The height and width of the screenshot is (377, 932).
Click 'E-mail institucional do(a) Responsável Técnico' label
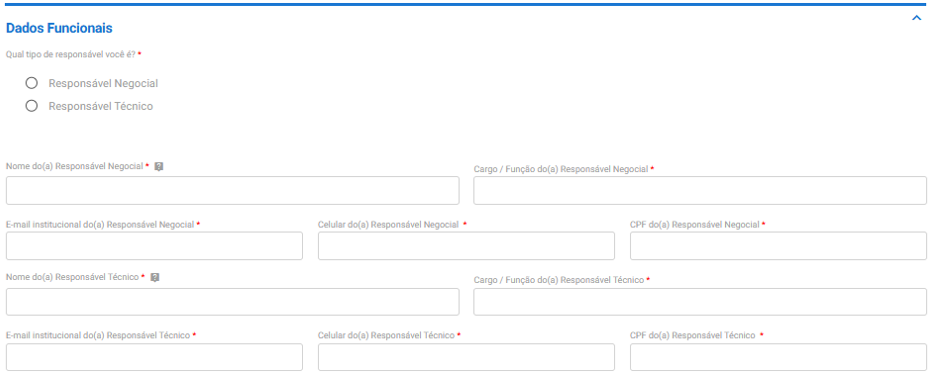tap(98, 335)
